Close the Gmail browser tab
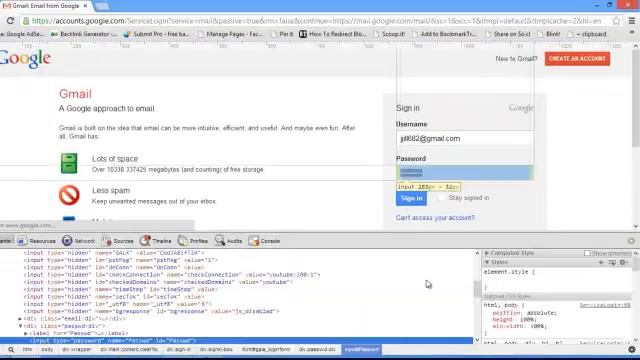The width and height of the screenshot is (640, 360). point(85,6)
